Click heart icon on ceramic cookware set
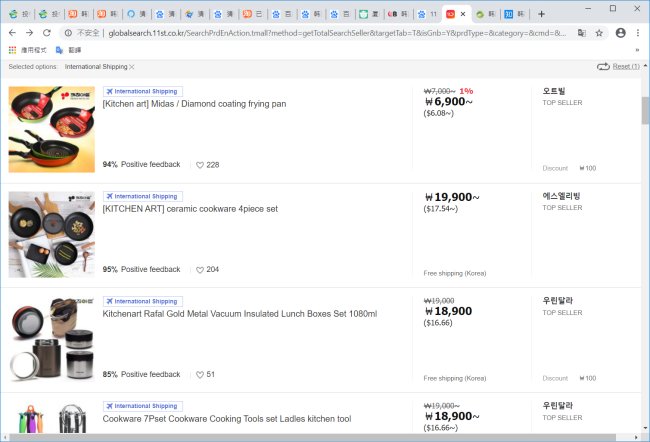The width and height of the screenshot is (650, 442). (x=200, y=270)
